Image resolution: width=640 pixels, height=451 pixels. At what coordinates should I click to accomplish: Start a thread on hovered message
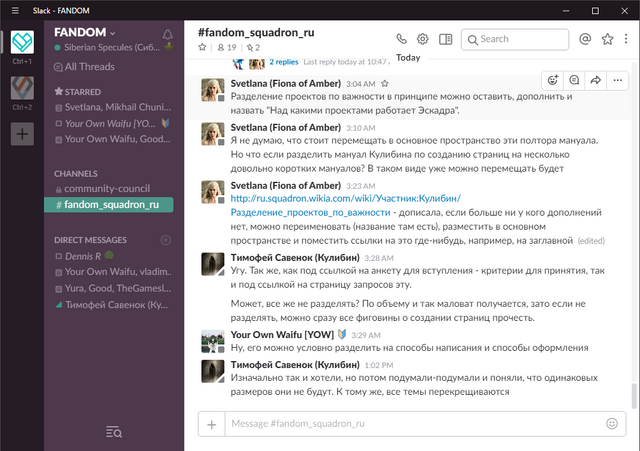(x=574, y=80)
